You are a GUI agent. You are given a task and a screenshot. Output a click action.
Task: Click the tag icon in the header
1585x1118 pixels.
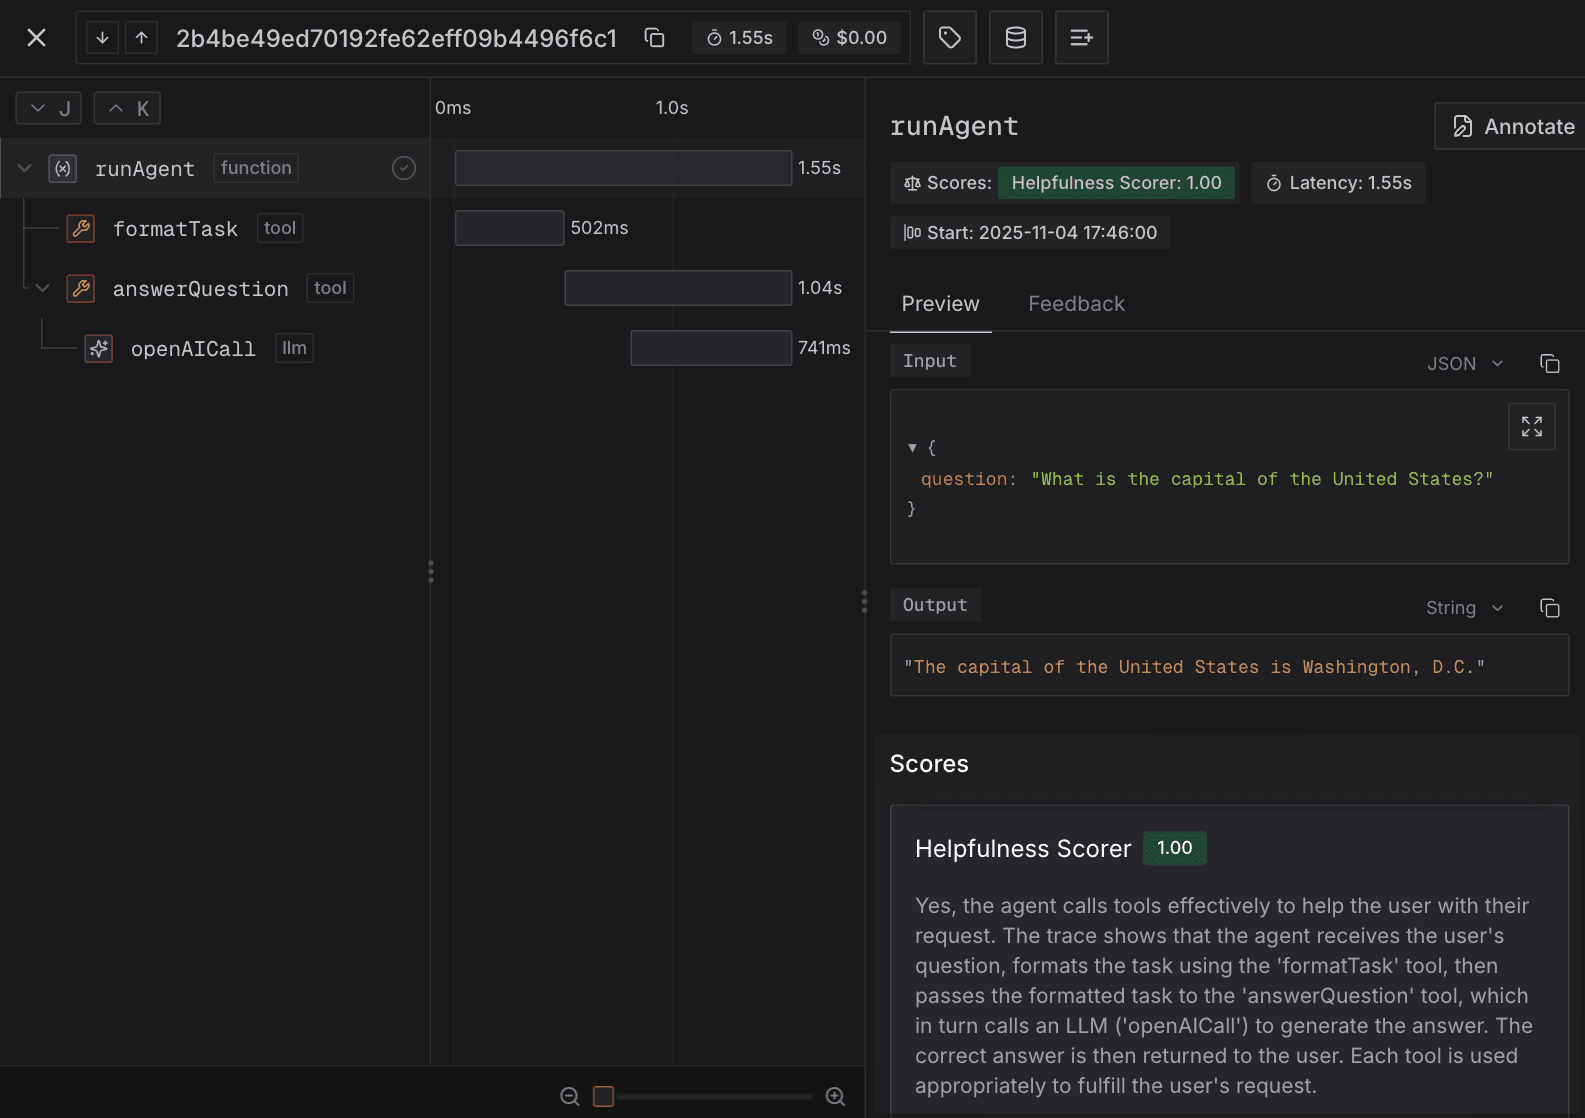tap(949, 38)
